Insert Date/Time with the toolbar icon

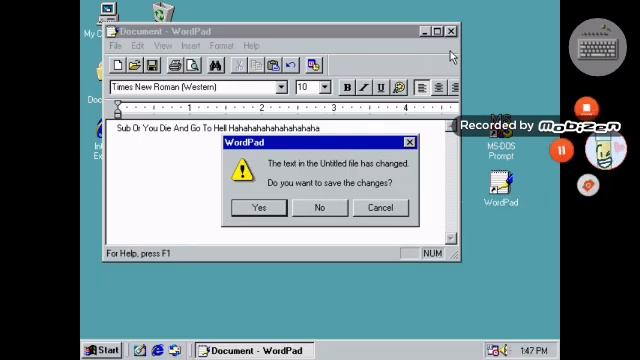(313, 65)
